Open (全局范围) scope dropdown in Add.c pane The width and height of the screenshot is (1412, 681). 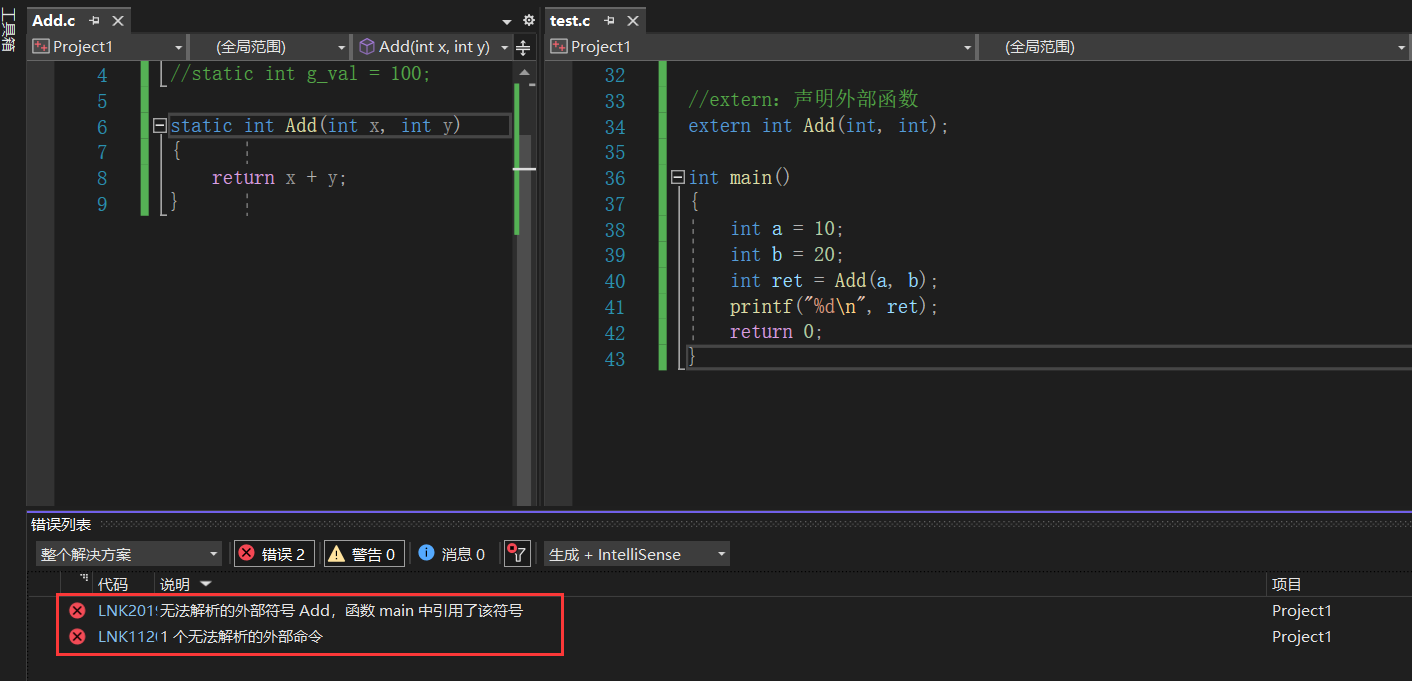269,47
